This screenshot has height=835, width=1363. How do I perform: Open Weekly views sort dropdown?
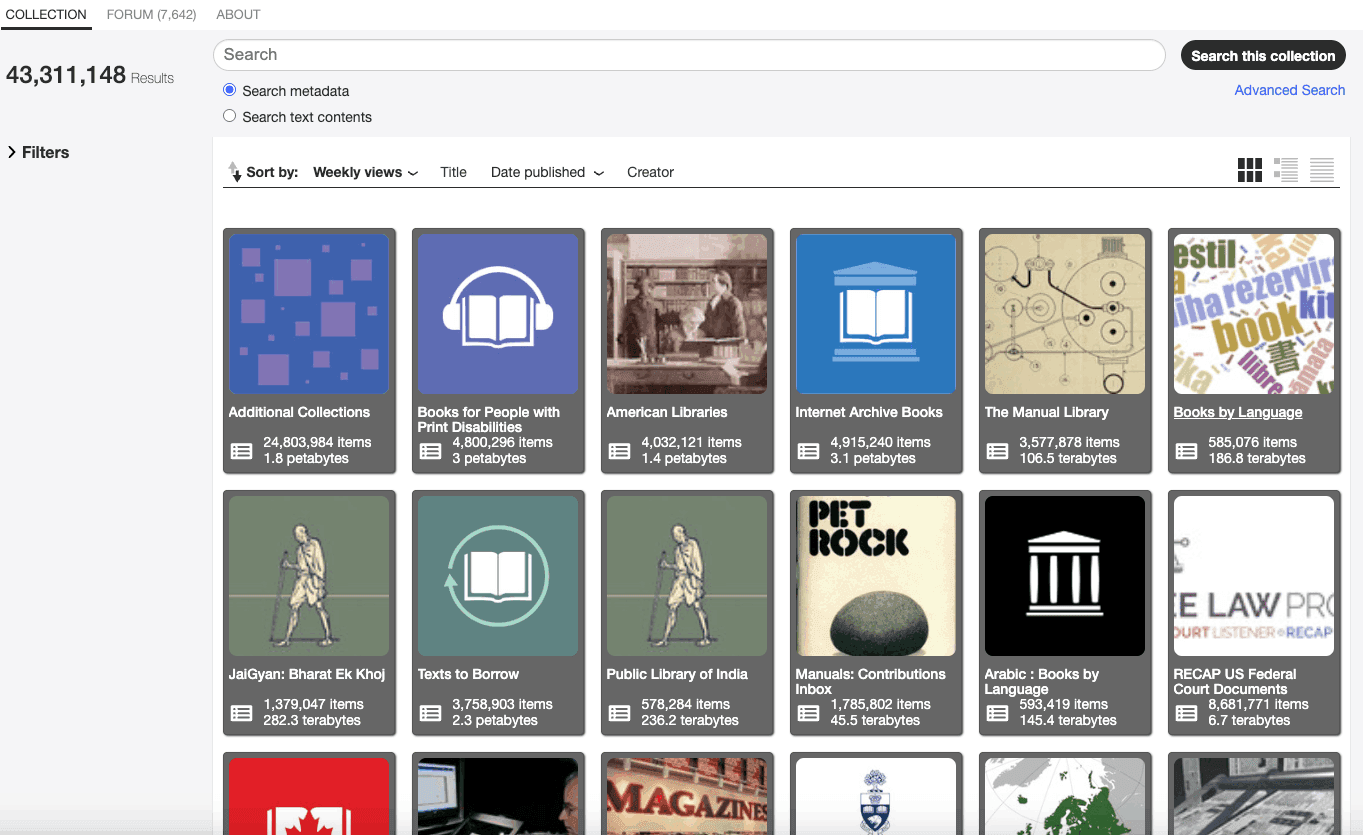(365, 172)
